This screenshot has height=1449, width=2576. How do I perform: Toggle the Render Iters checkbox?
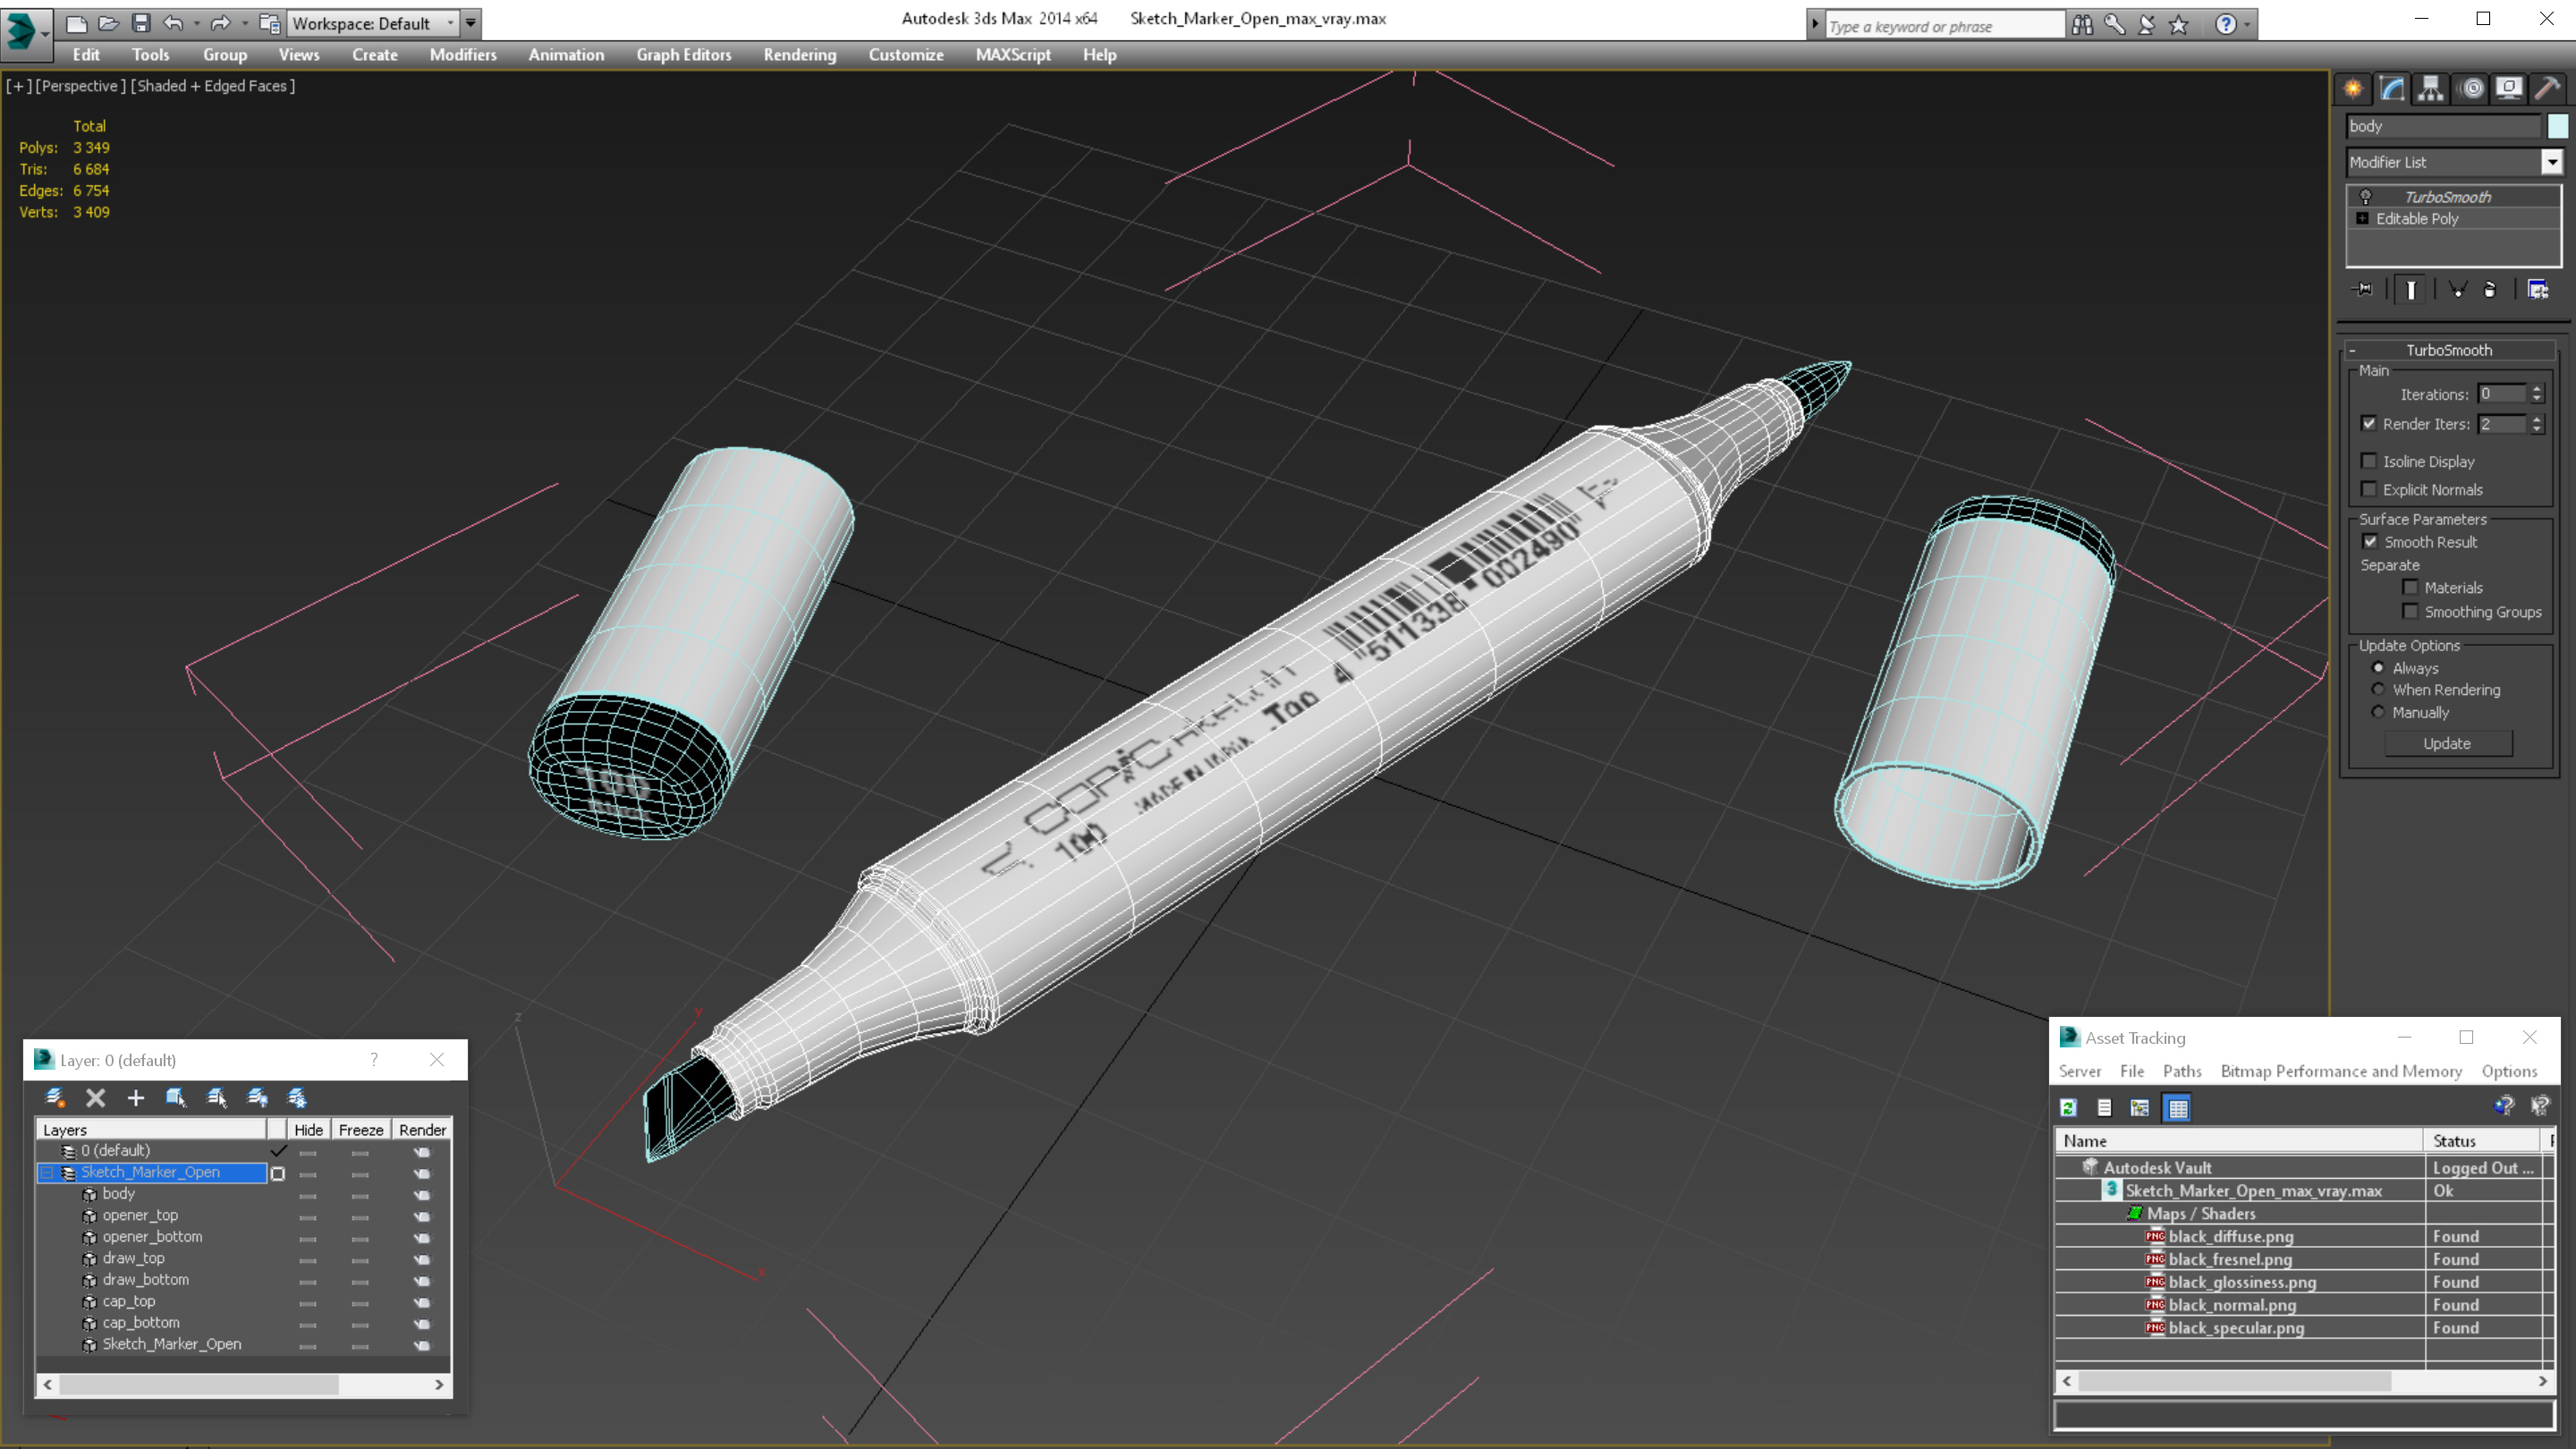2369,423
